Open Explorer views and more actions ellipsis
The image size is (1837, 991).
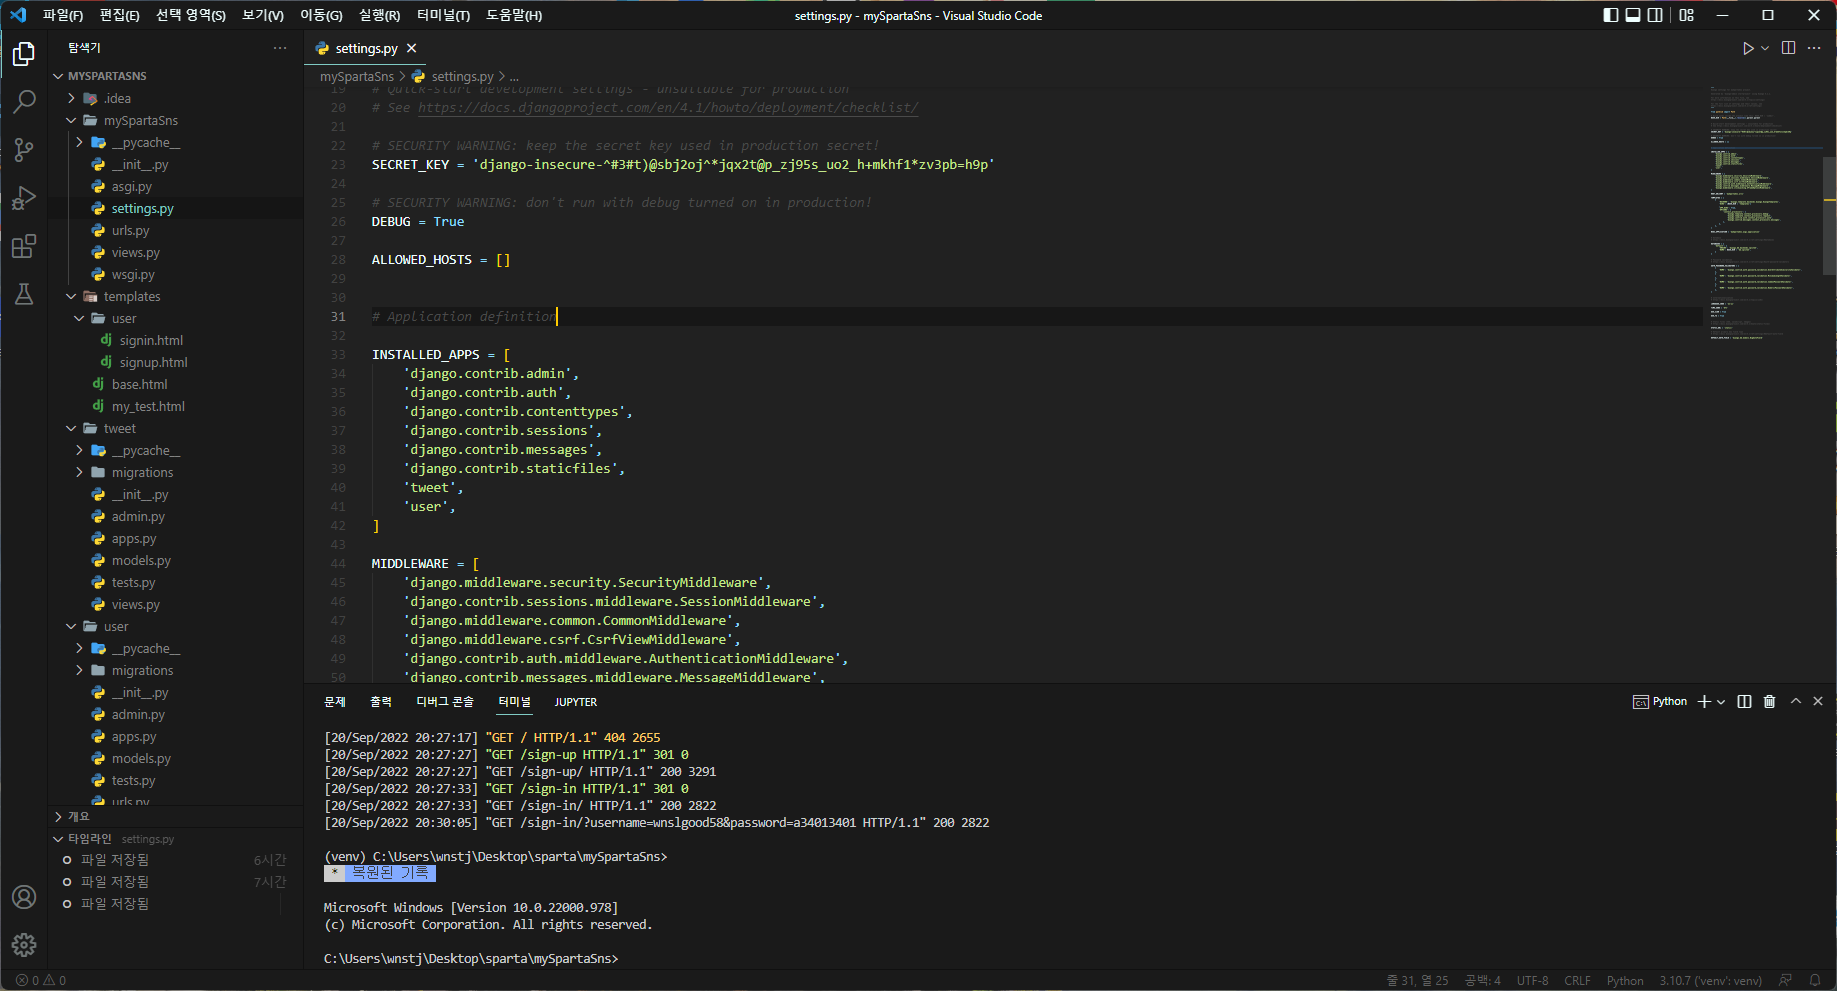[280, 48]
